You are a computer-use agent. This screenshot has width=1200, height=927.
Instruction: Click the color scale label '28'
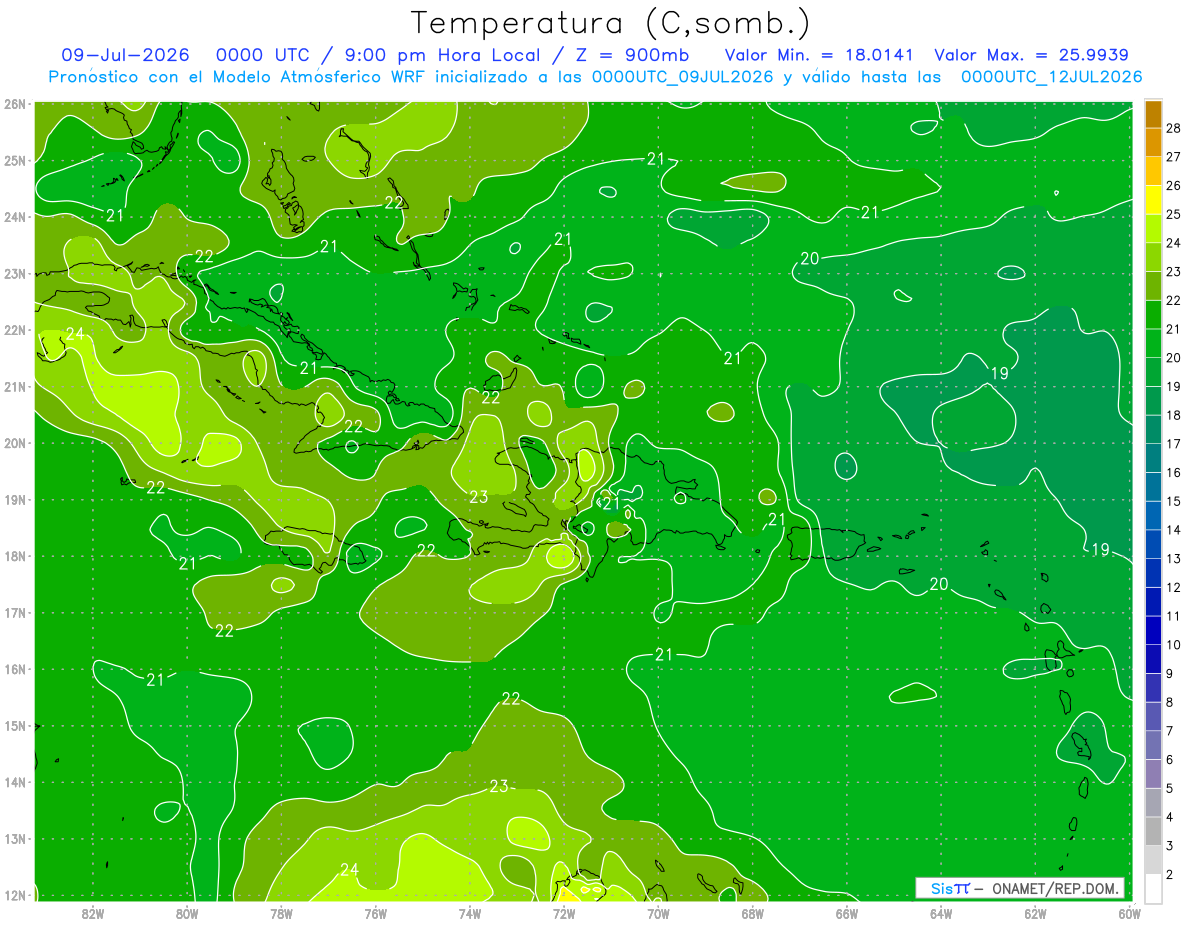click(1173, 128)
